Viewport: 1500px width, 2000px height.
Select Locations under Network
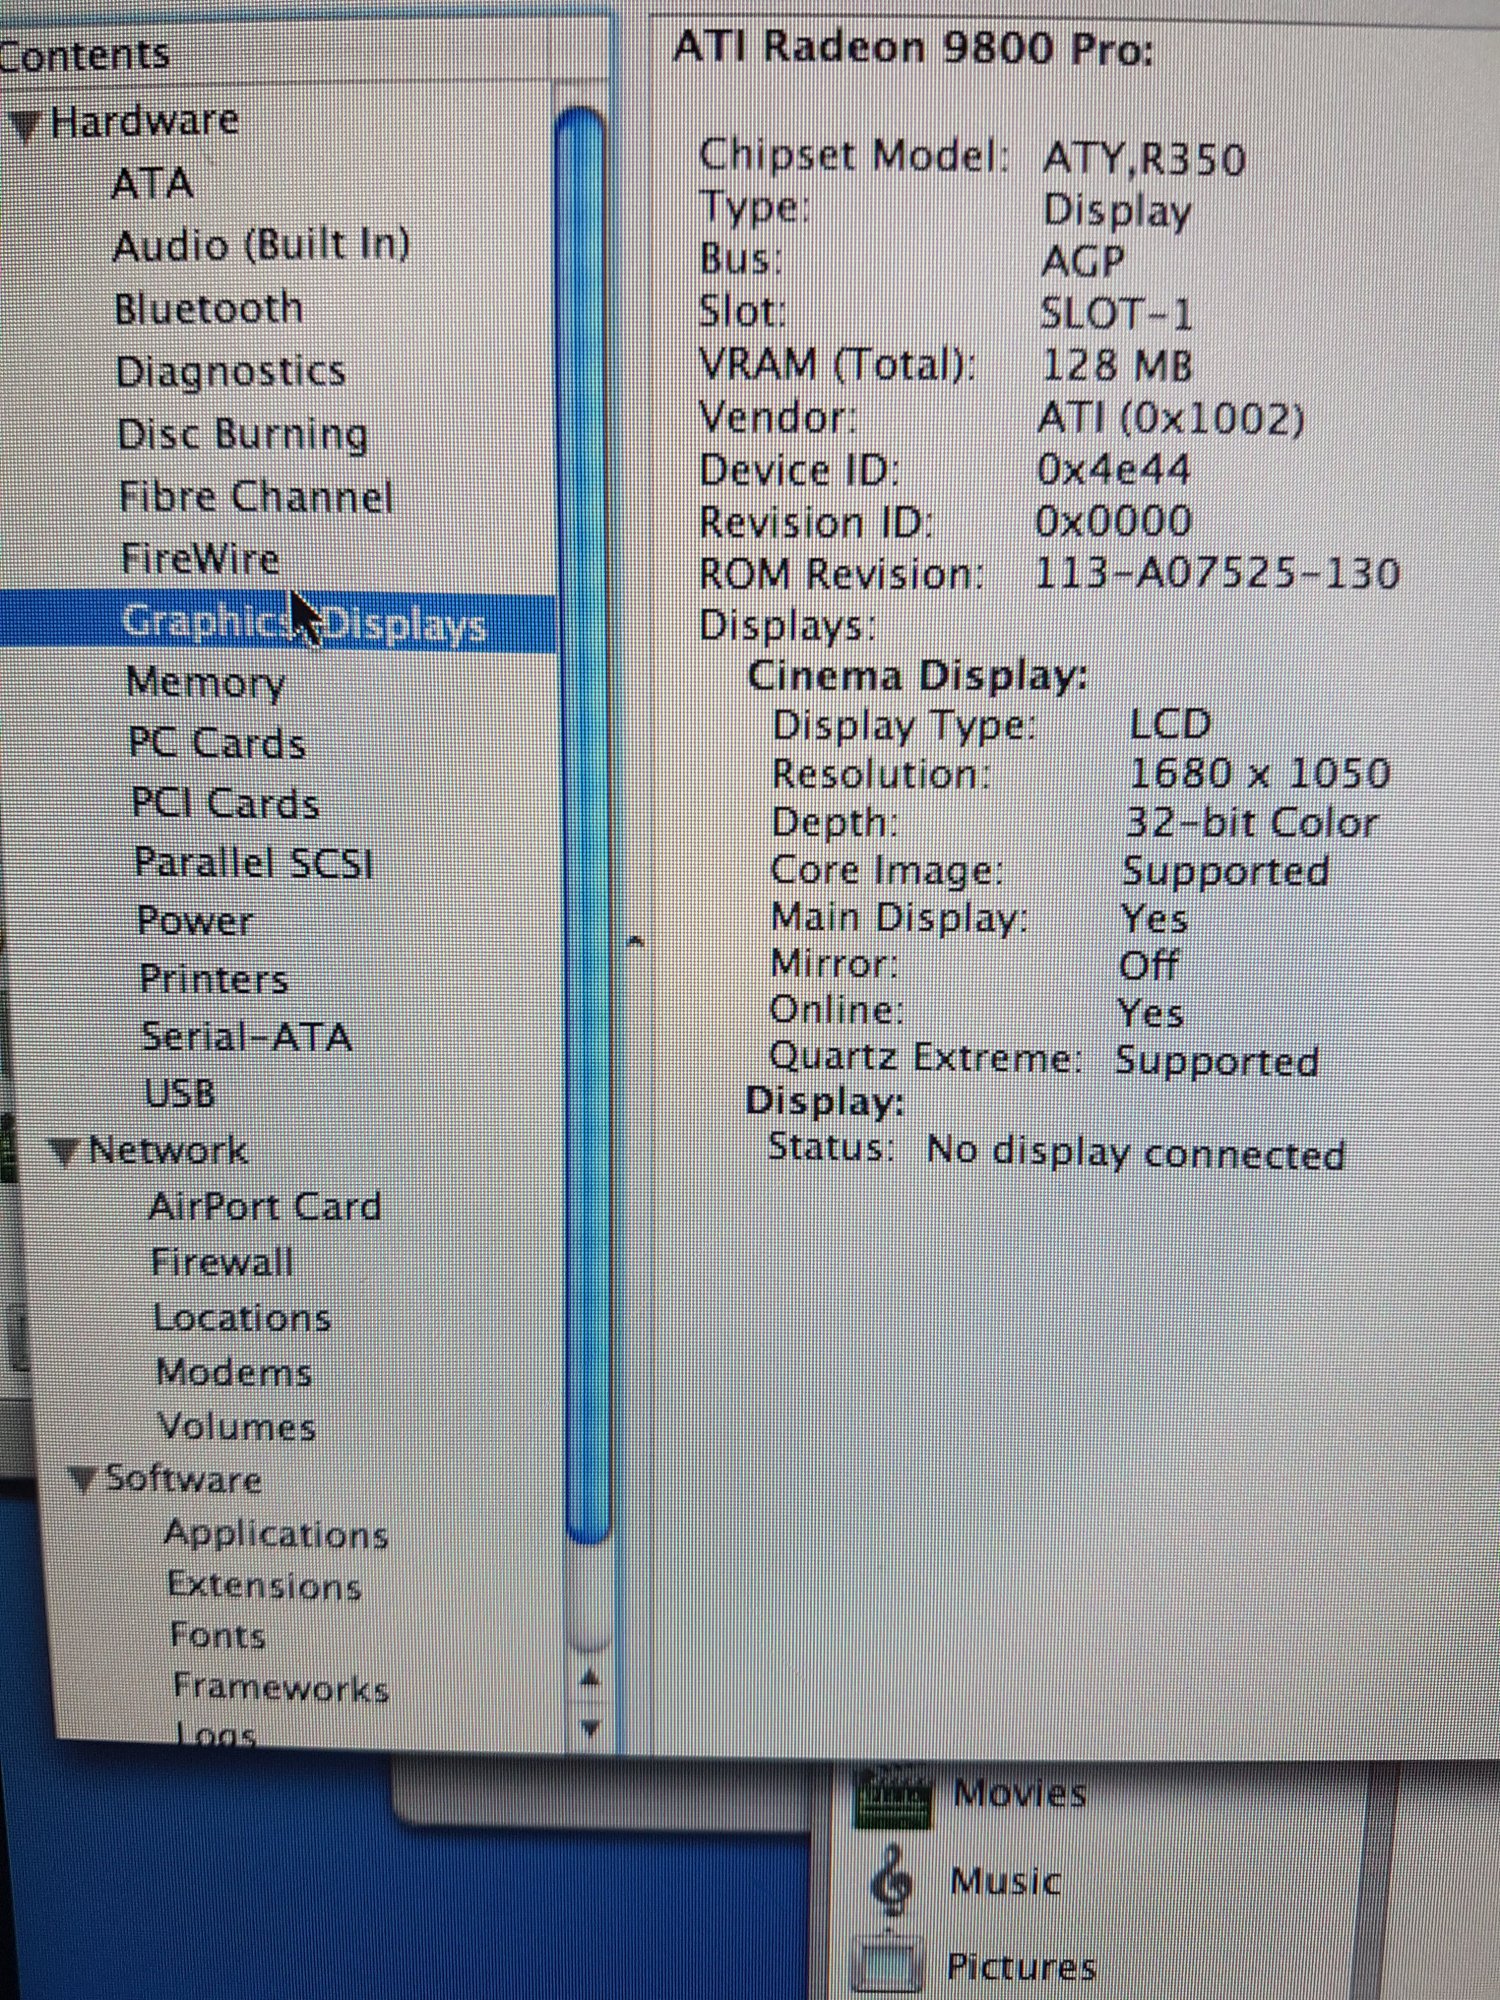242,1317
